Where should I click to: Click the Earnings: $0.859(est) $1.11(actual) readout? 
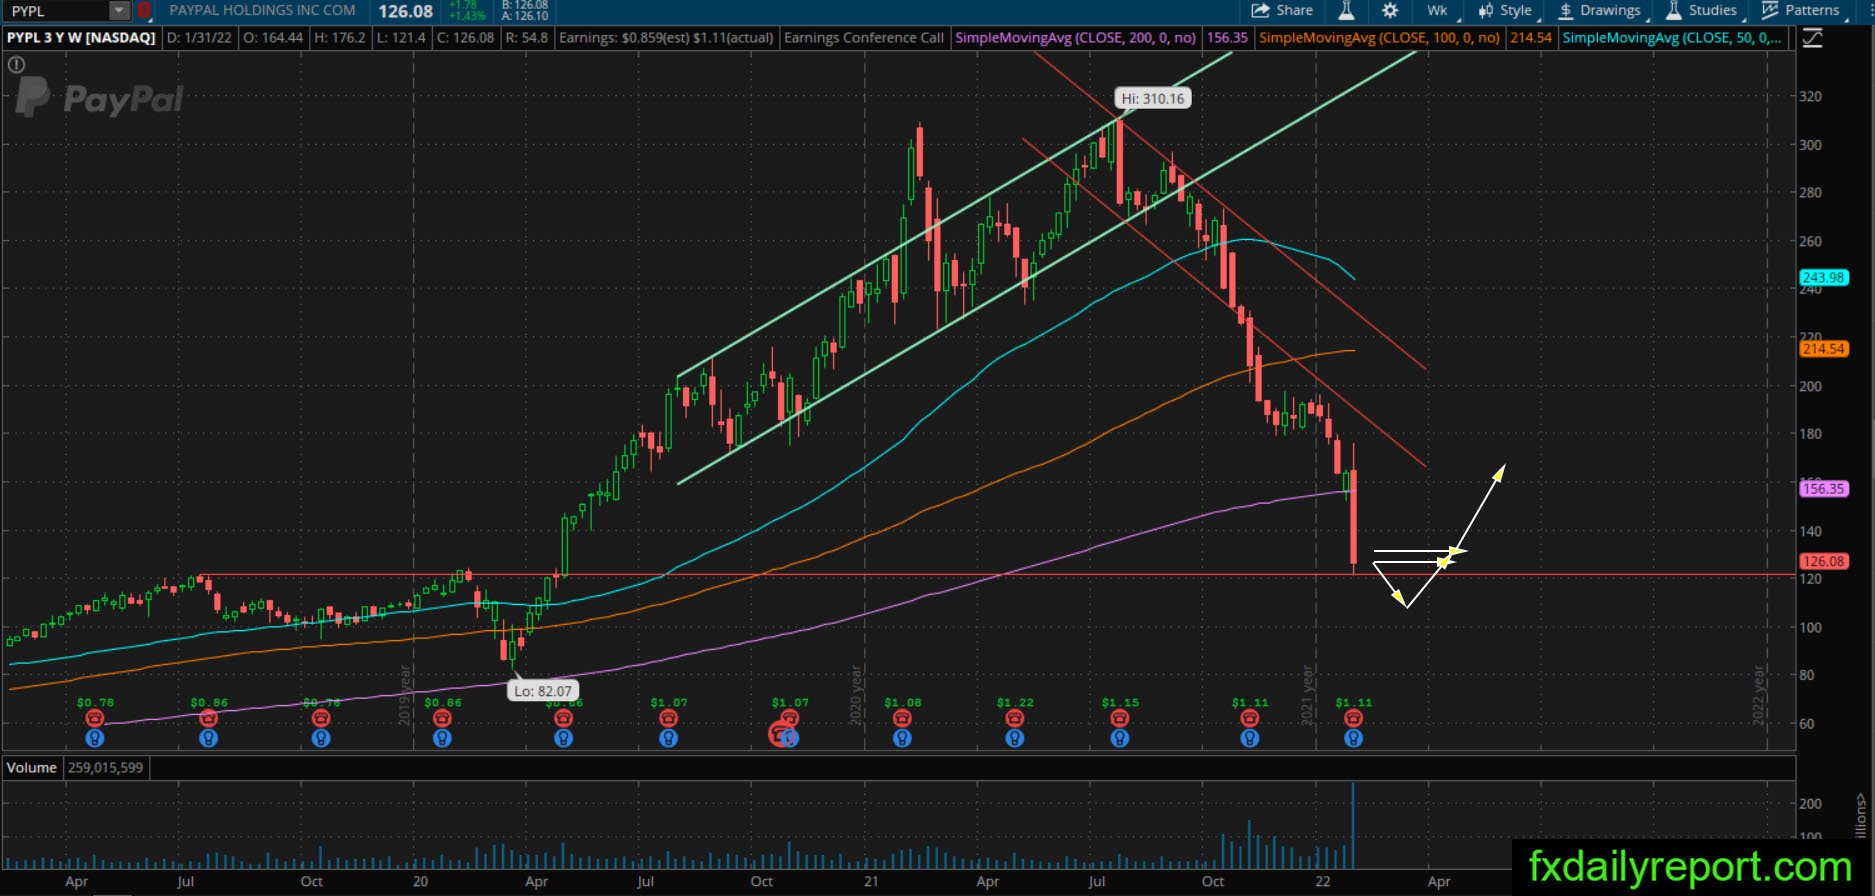(666, 38)
